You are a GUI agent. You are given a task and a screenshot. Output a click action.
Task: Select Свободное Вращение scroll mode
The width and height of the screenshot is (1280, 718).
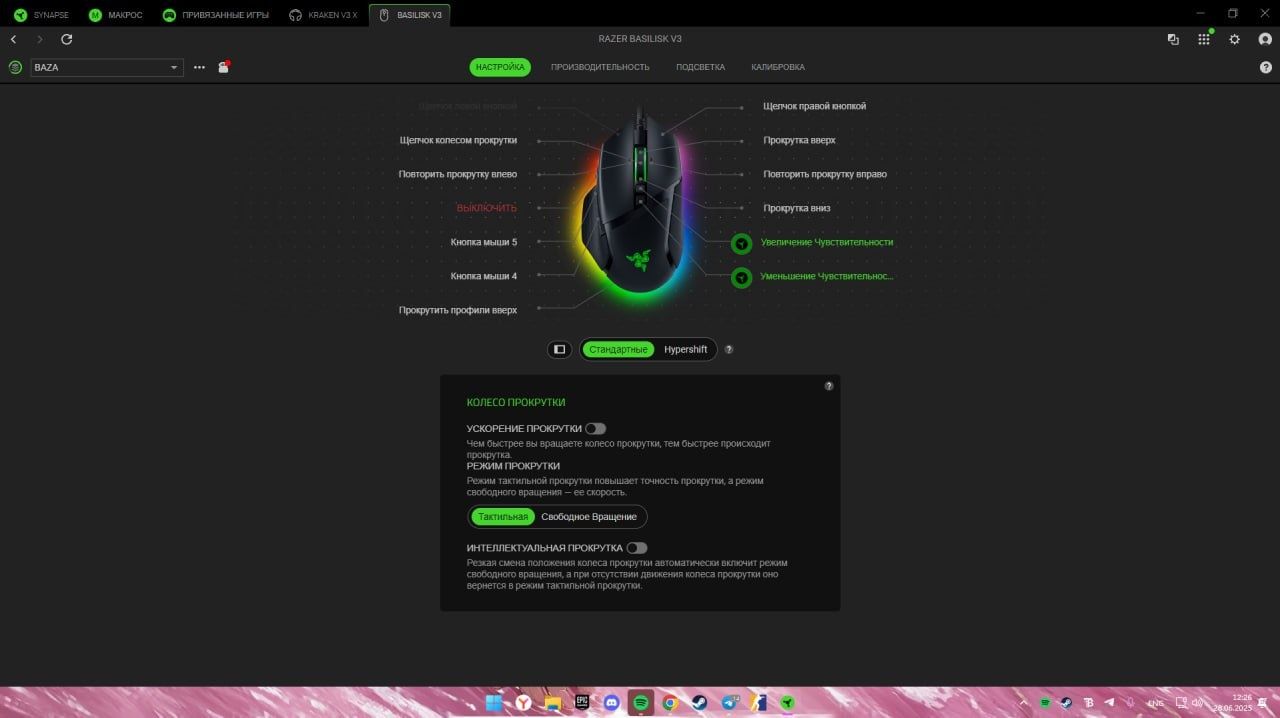589,517
